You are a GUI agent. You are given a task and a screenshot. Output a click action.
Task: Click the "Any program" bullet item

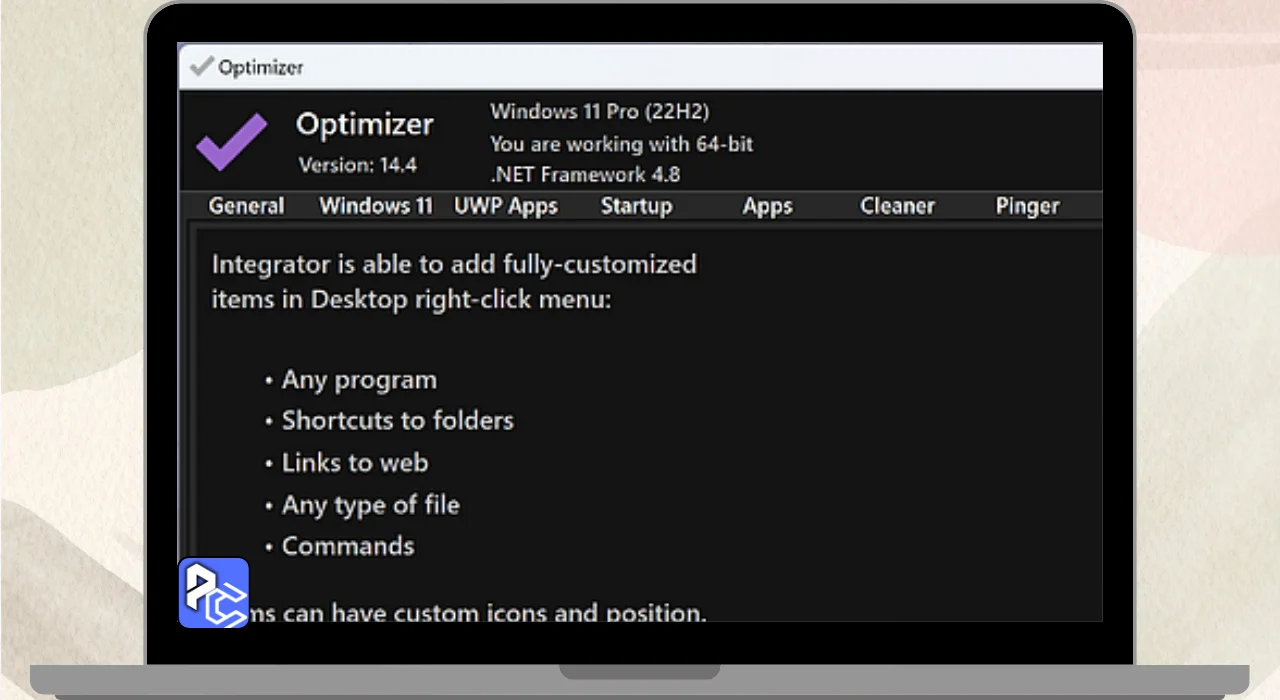359,380
